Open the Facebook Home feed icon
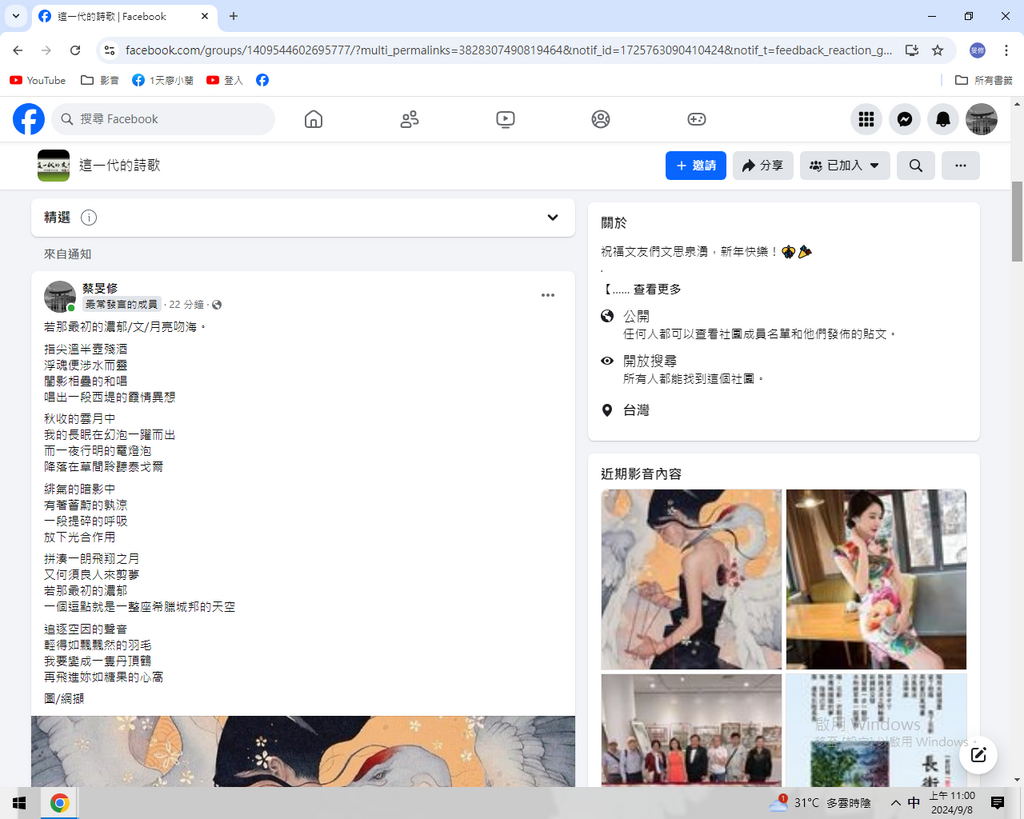The image size is (1024, 819). 313,119
